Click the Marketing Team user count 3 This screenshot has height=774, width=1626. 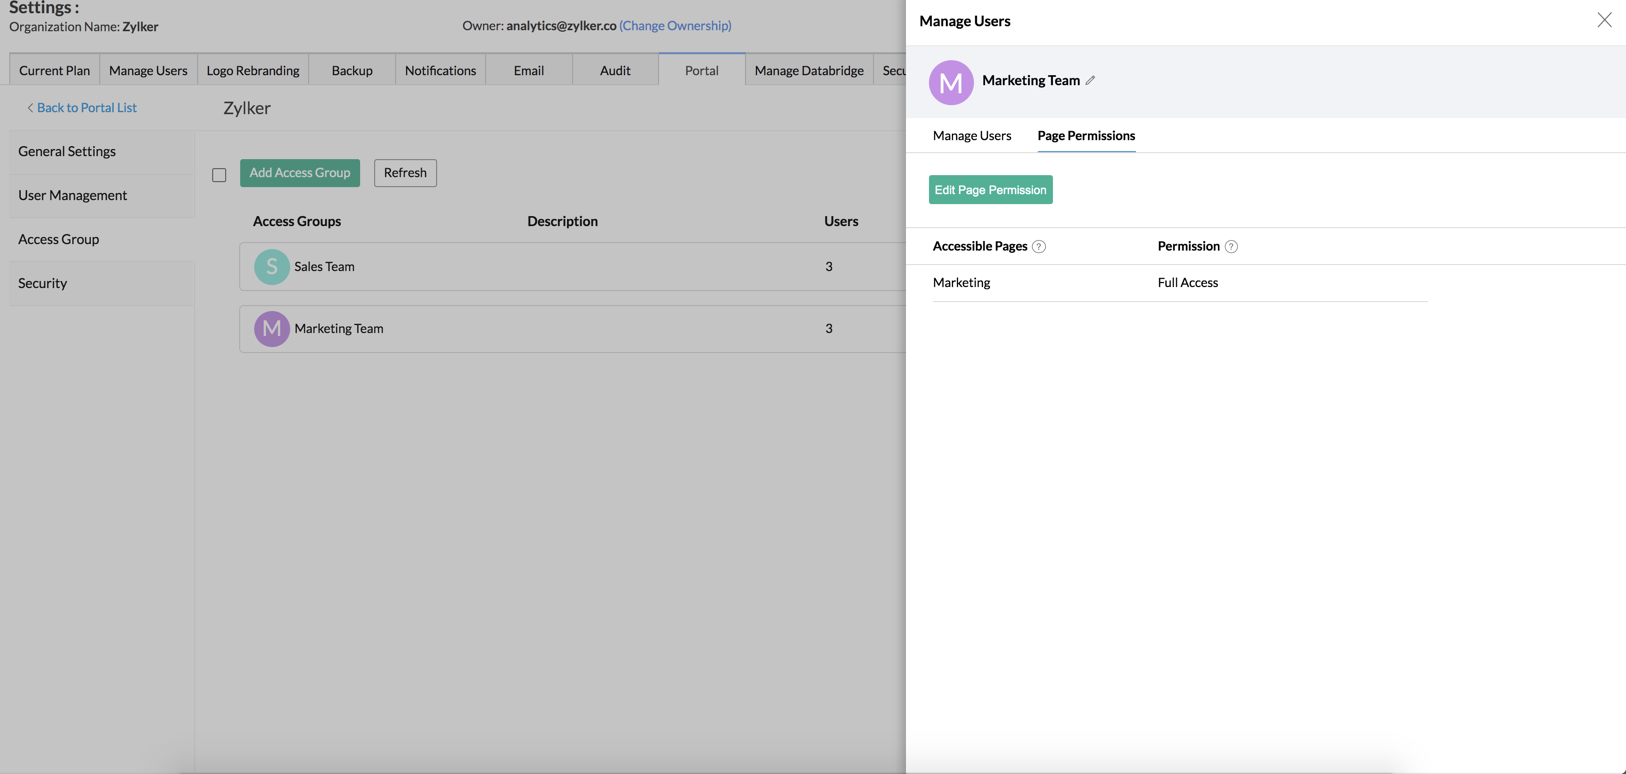829,329
